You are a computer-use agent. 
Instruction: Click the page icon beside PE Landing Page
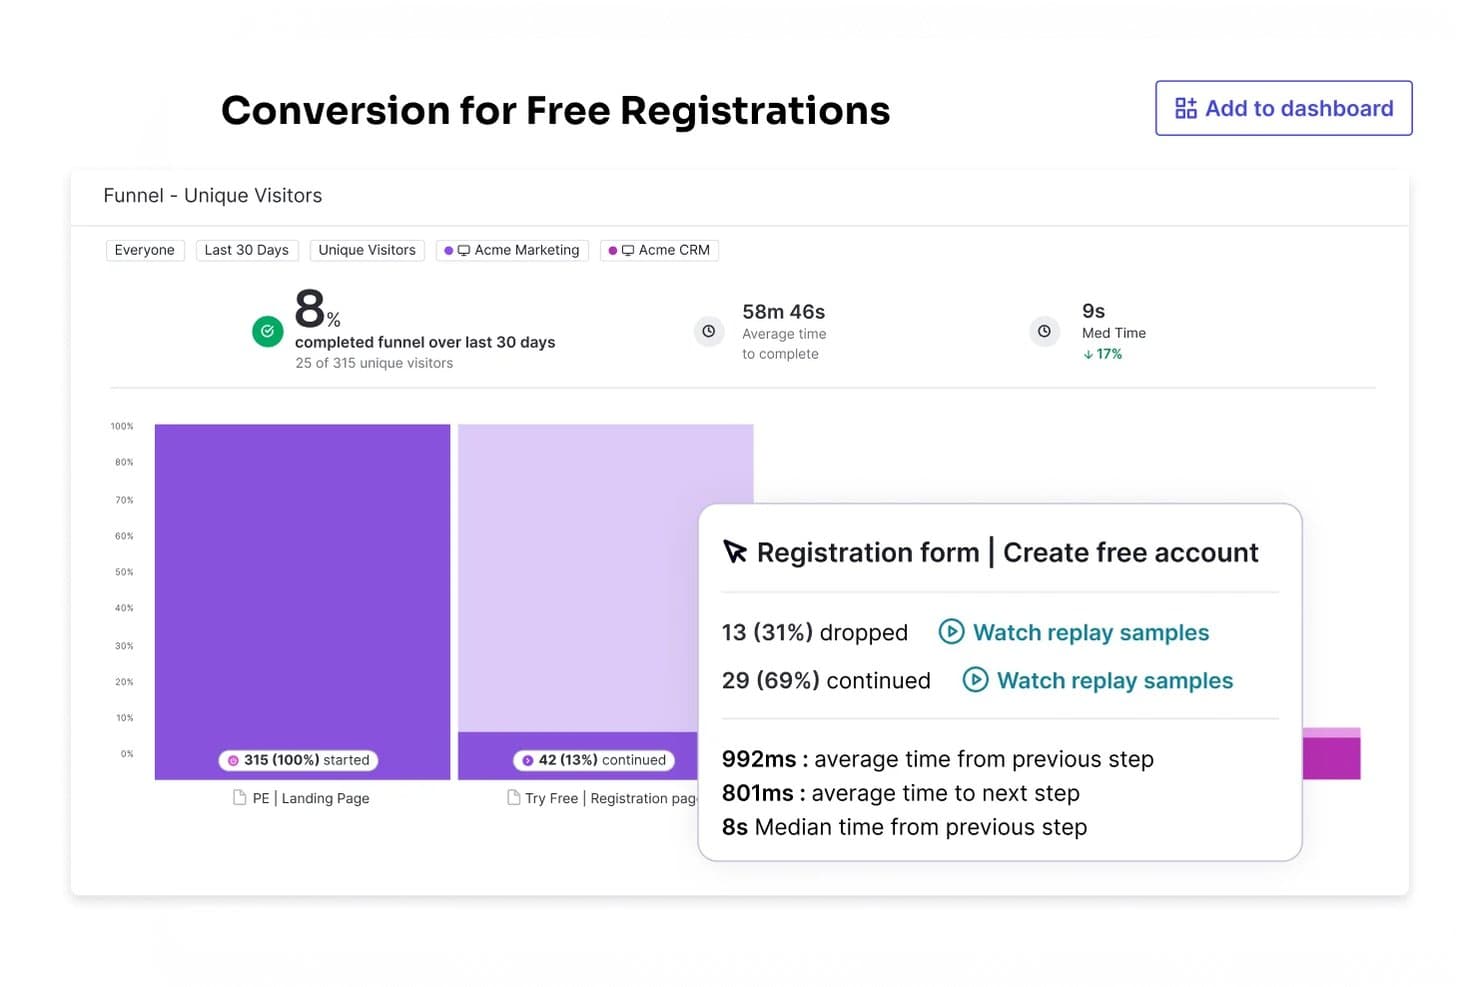coord(240,797)
